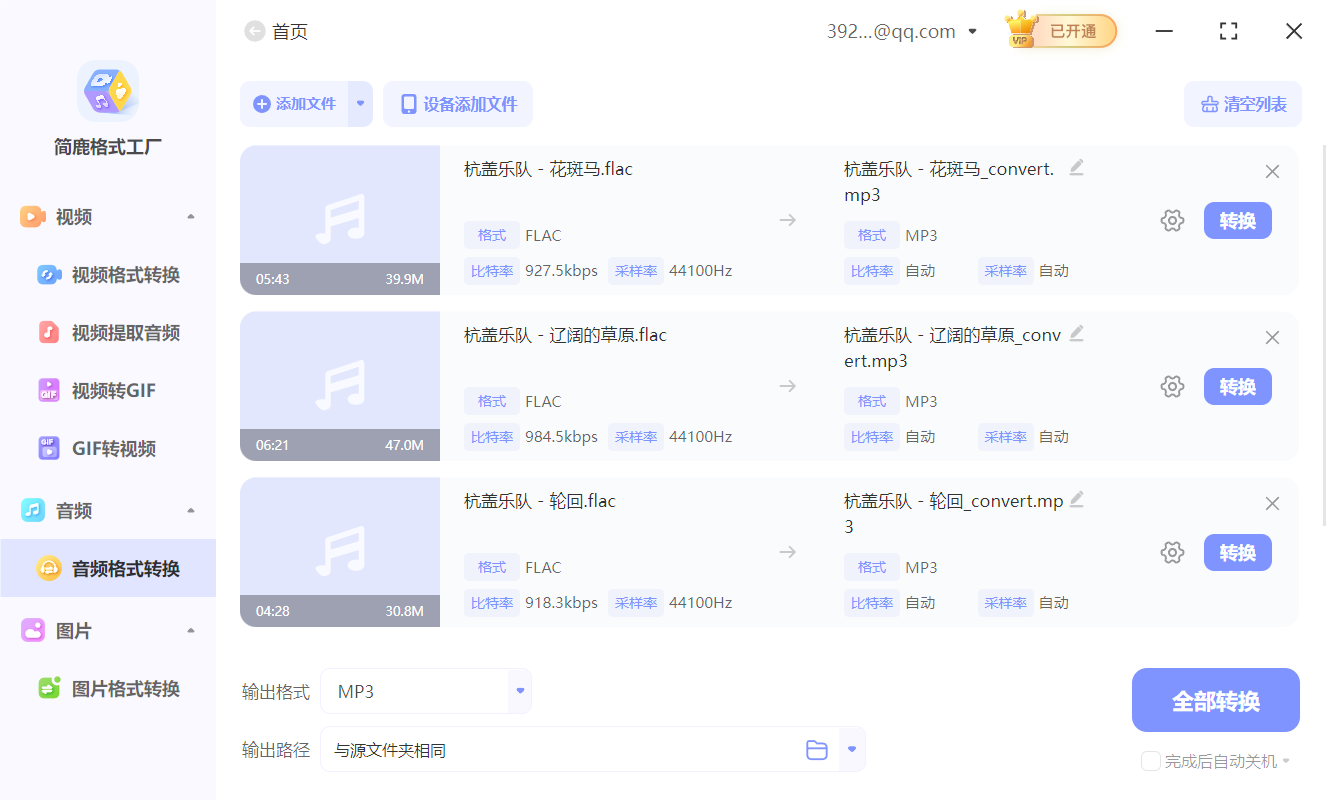Image resolution: width=1326 pixels, height=800 pixels.
Task: Edit output filename for 轮回 with pencil icon
Action: (1076, 499)
